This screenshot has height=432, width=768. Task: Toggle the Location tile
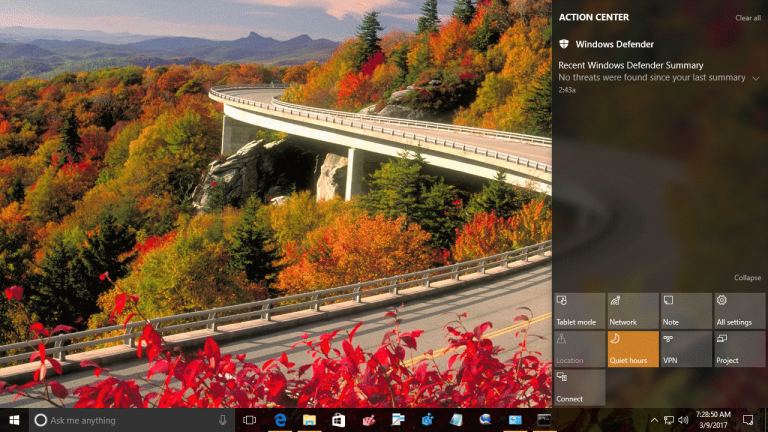tap(580, 349)
